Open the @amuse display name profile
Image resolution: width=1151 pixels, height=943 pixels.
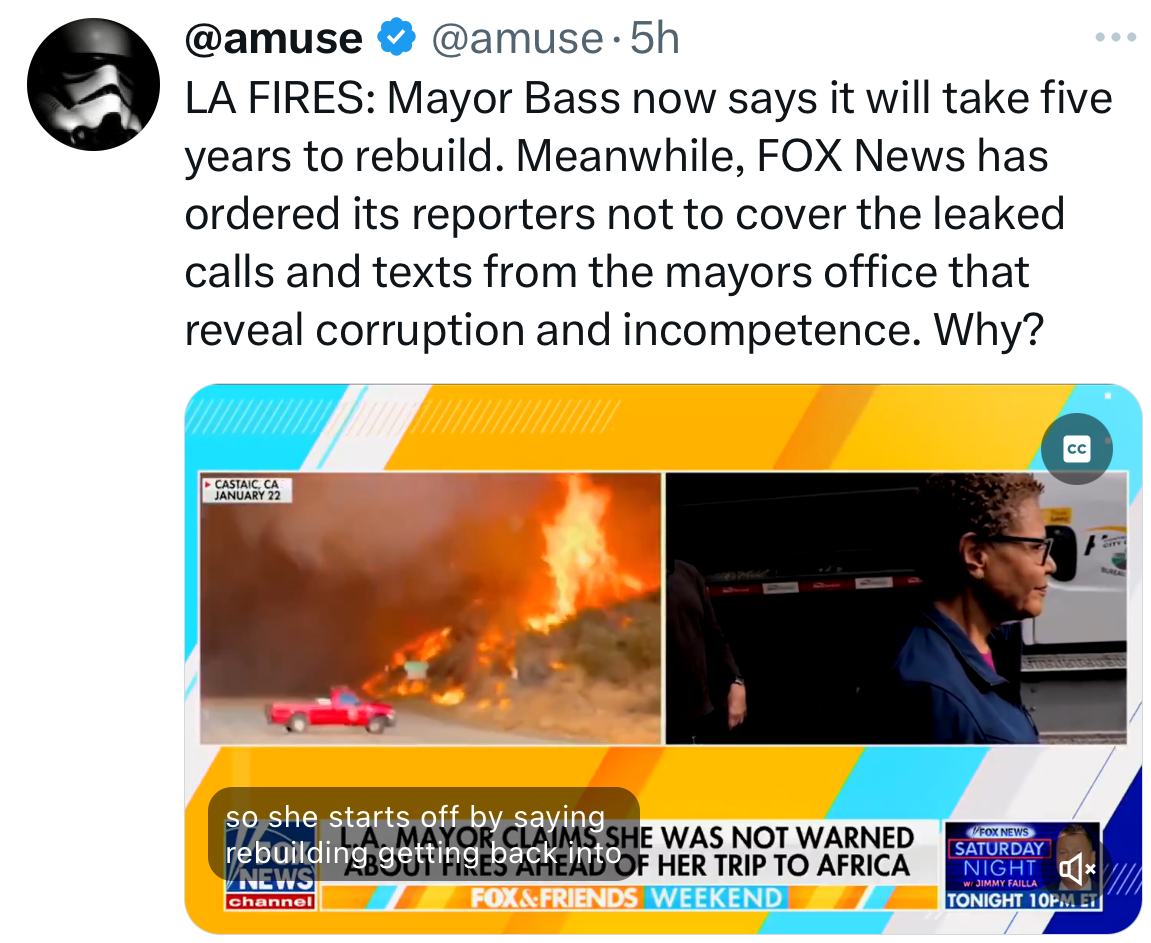(273, 38)
